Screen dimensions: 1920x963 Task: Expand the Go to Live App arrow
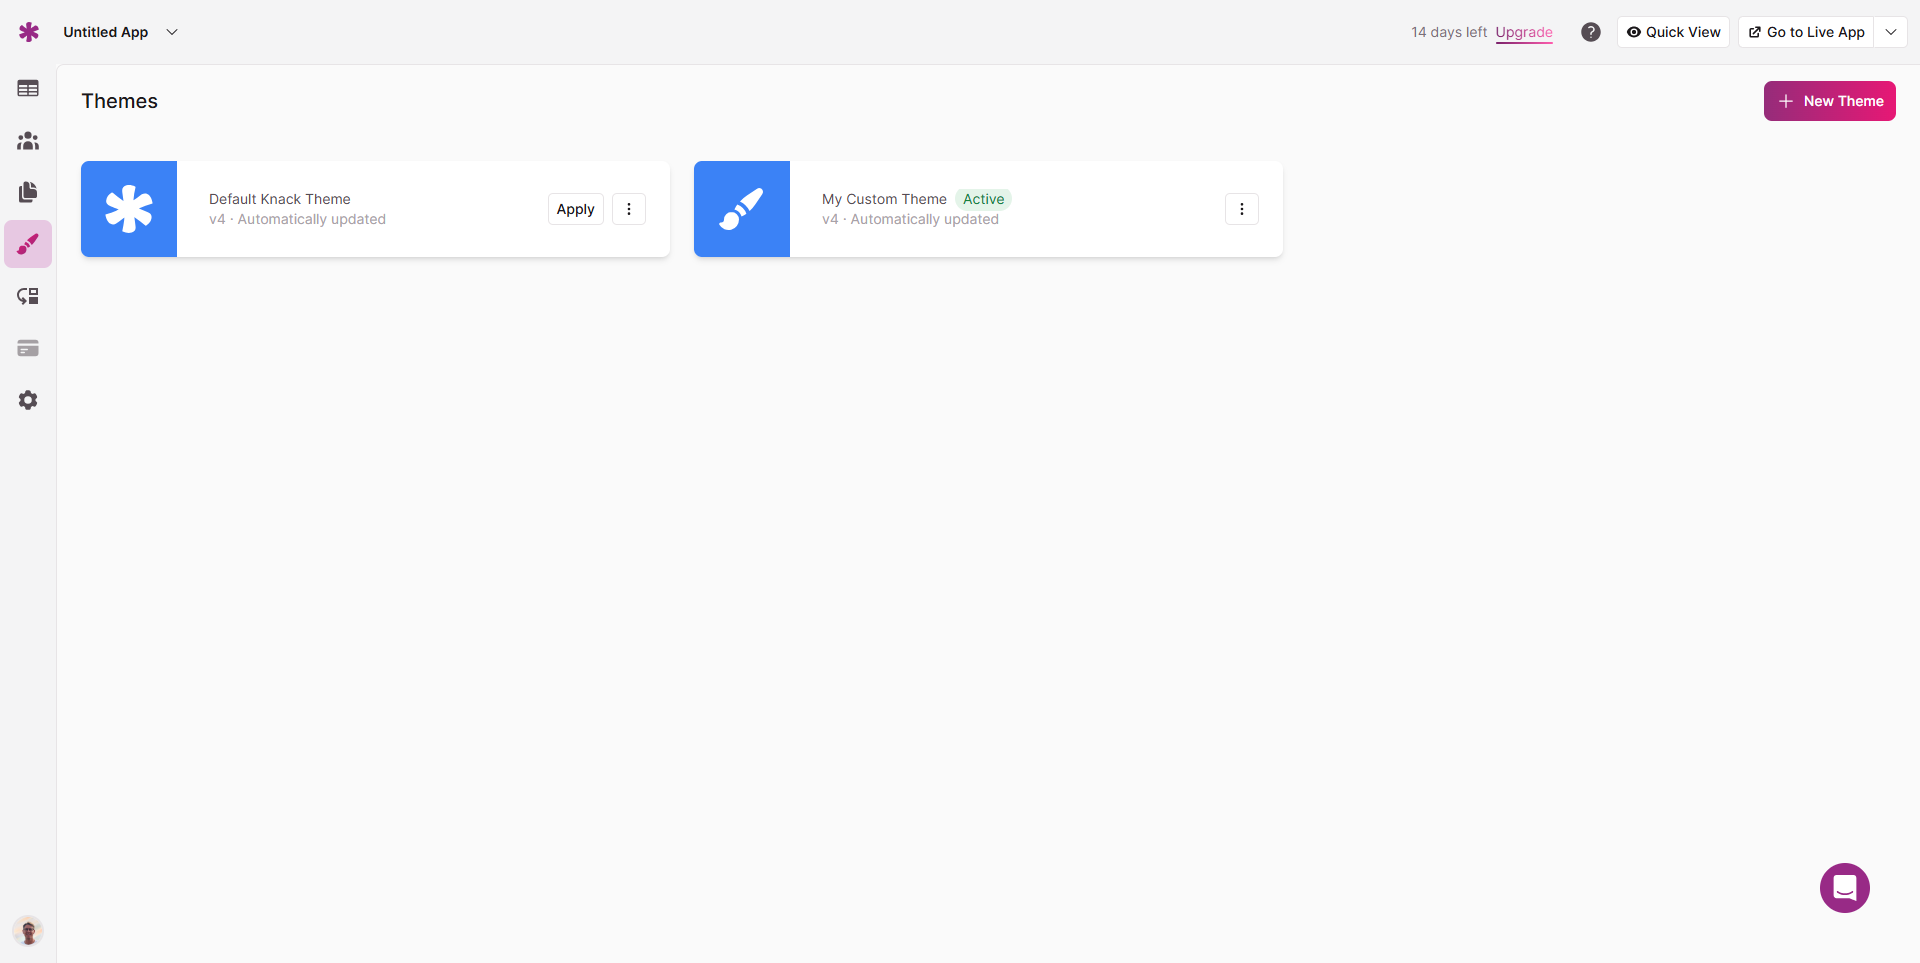click(1891, 32)
